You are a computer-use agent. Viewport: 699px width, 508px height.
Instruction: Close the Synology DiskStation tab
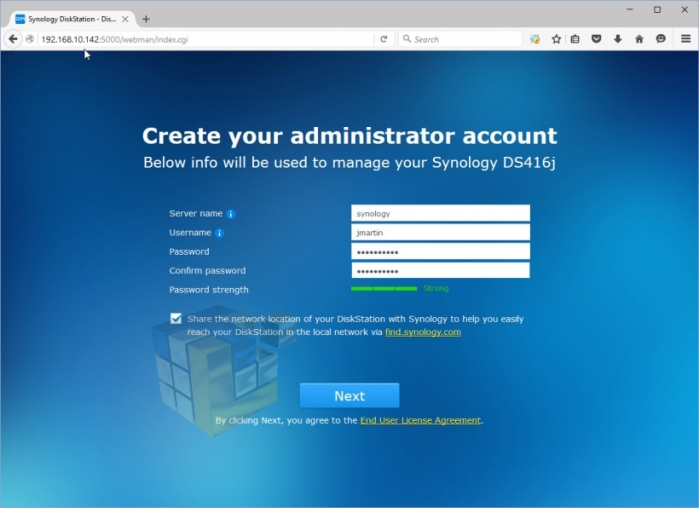(125, 19)
